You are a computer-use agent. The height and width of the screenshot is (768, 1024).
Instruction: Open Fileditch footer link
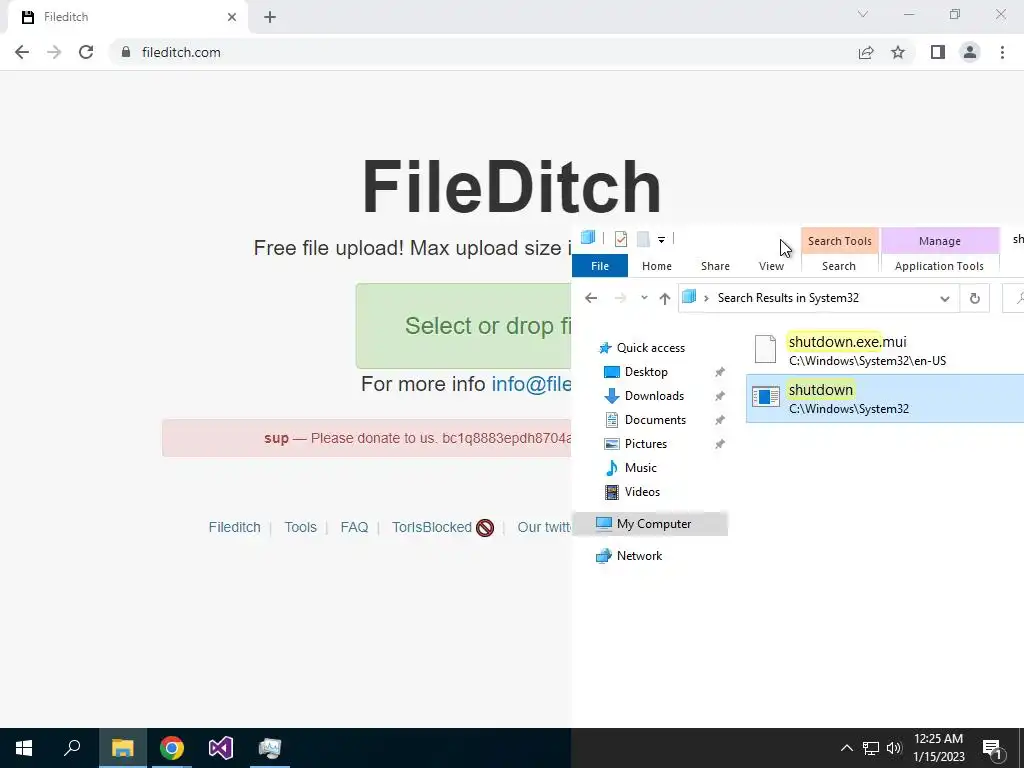[x=234, y=527]
